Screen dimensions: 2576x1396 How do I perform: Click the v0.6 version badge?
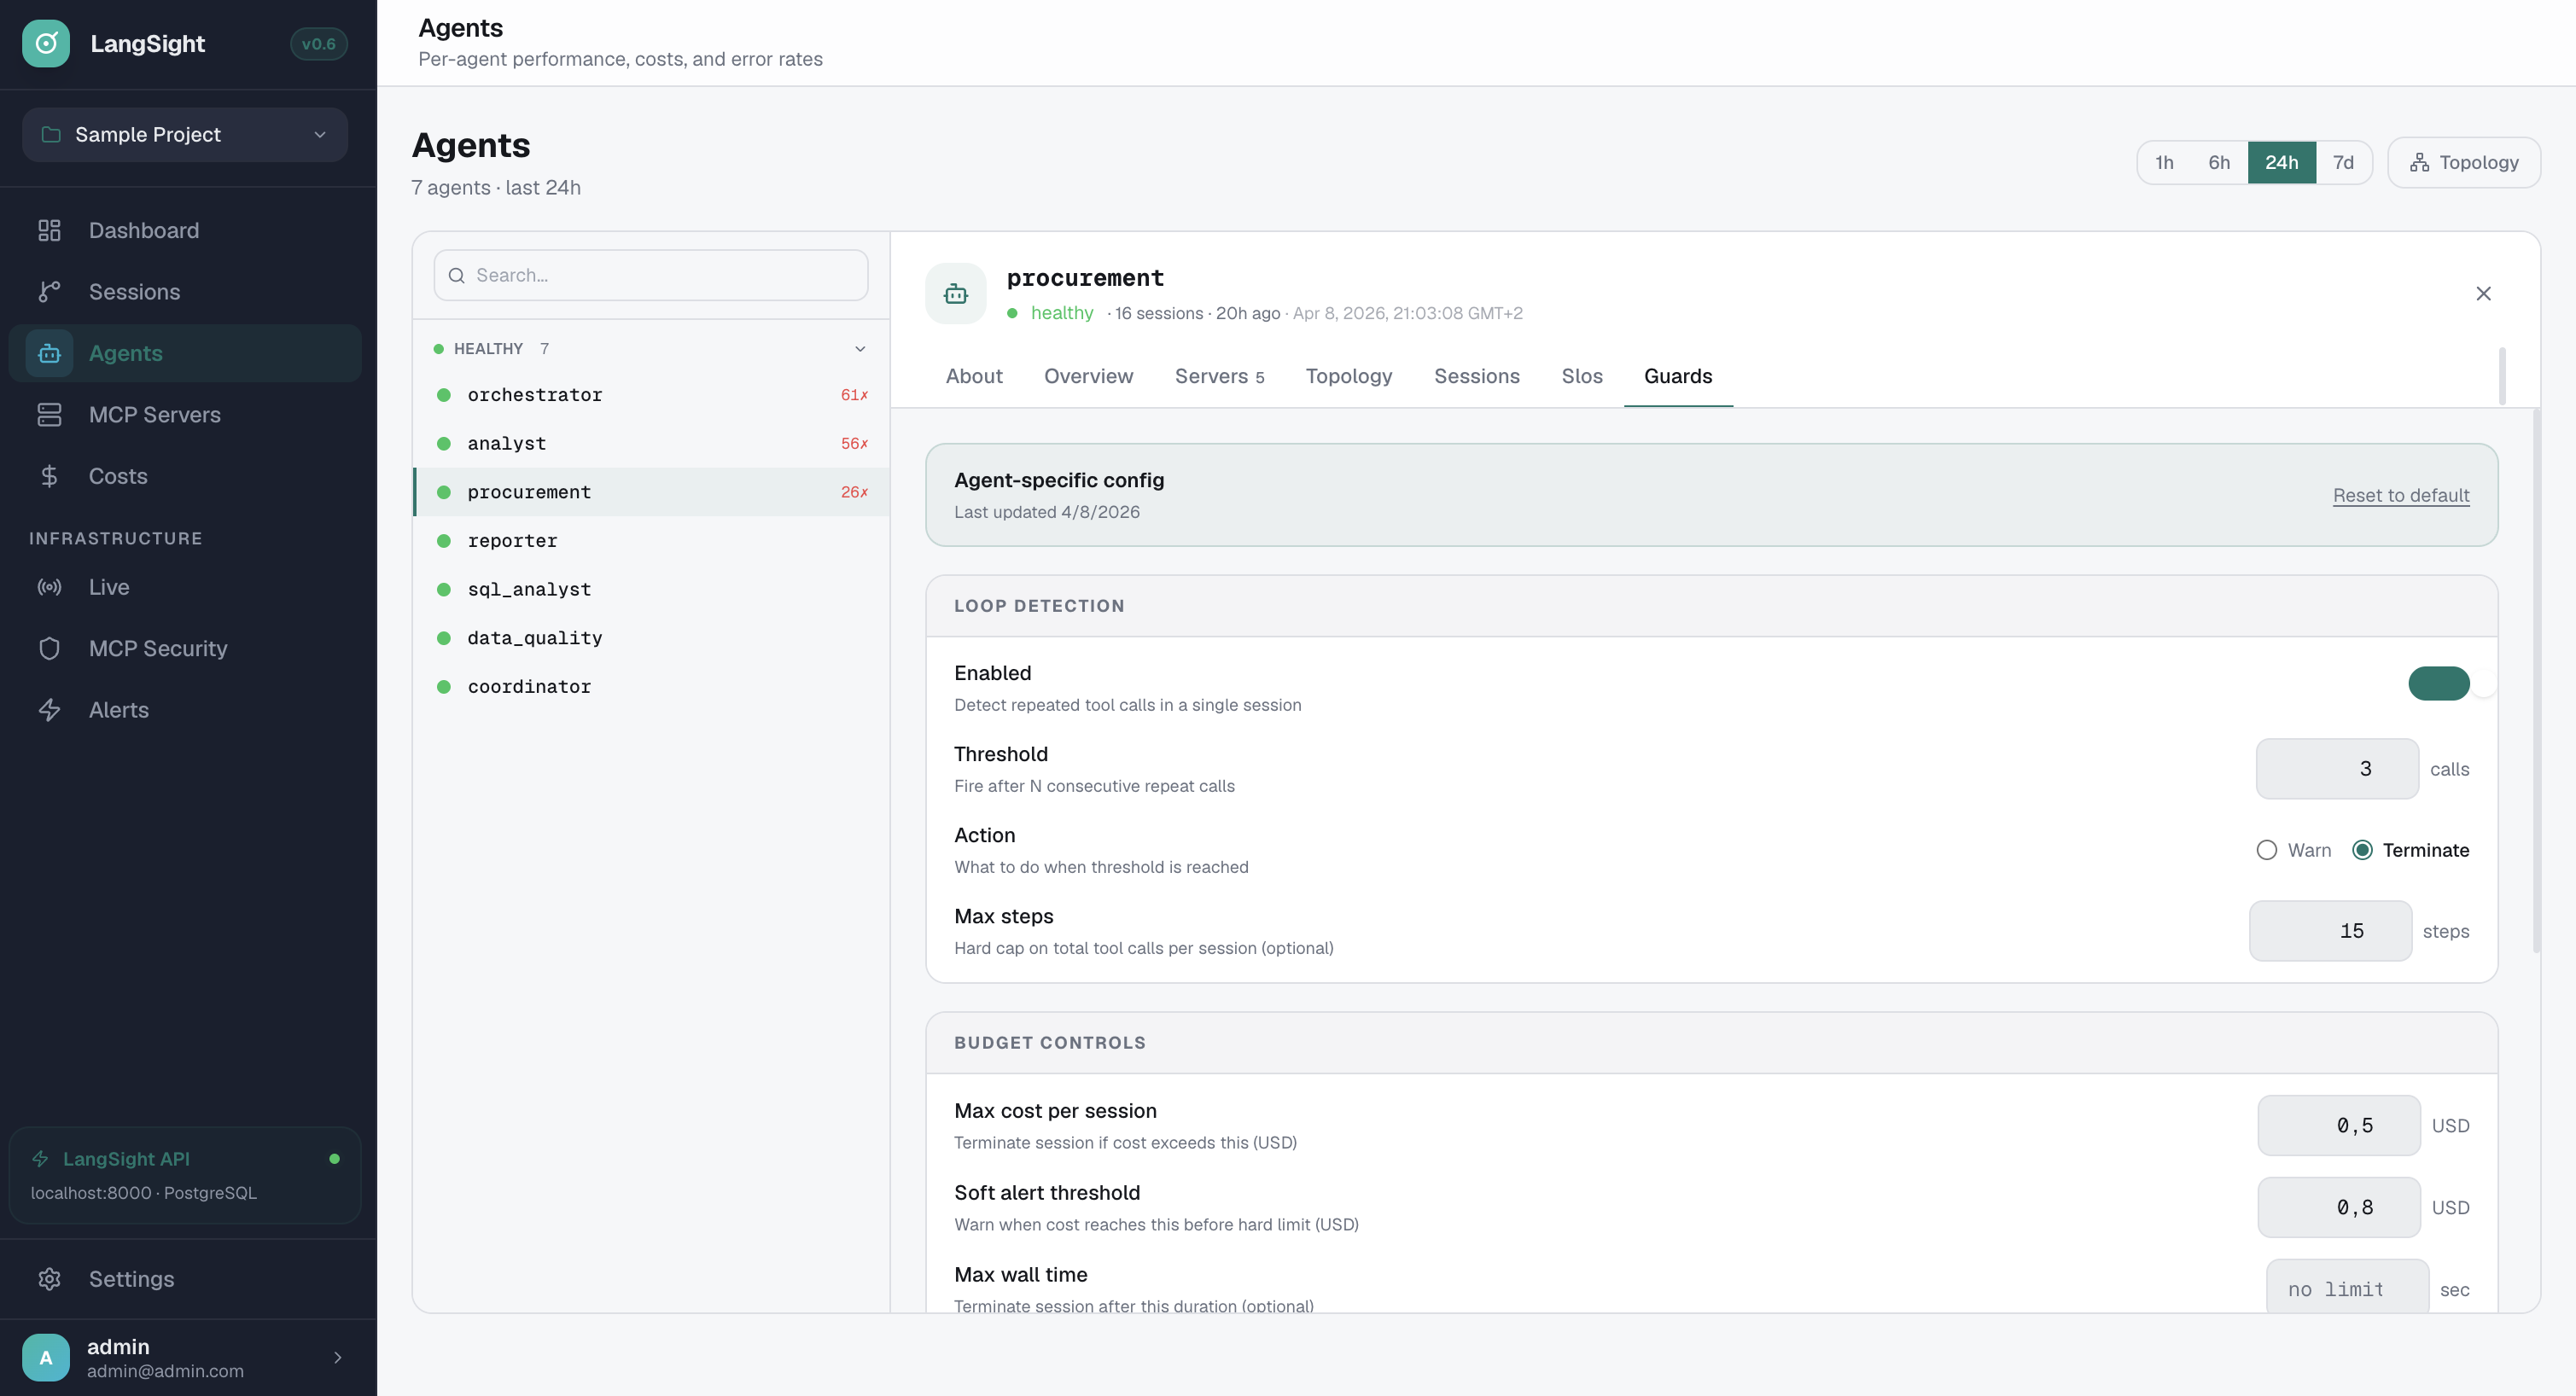318,43
